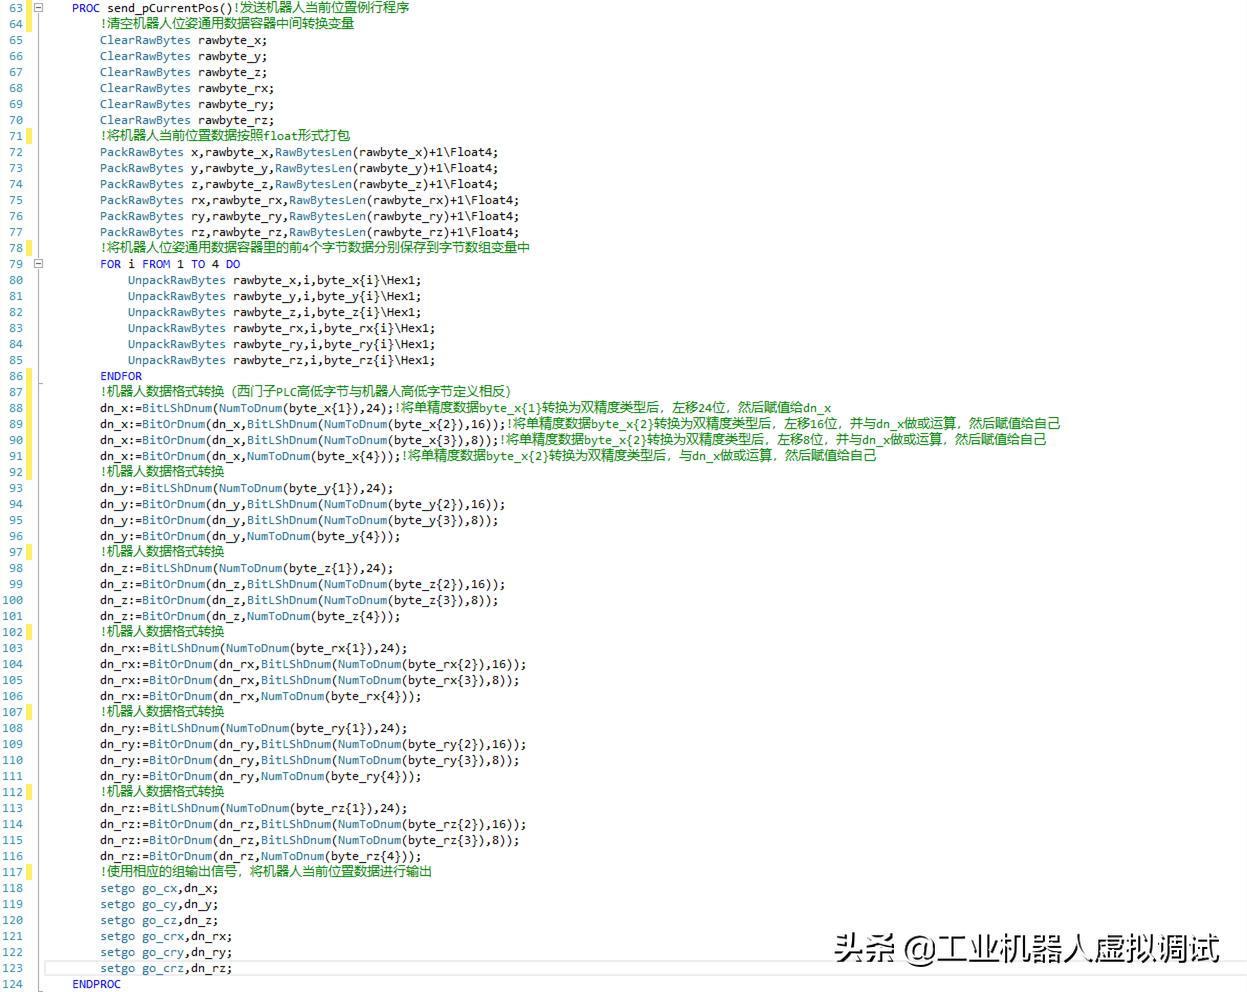Image resolution: width=1247 pixels, height=992 pixels.
Task: Click 'setgo go_crx,dn_rx;' line
Action: click(x=166, y=936)
